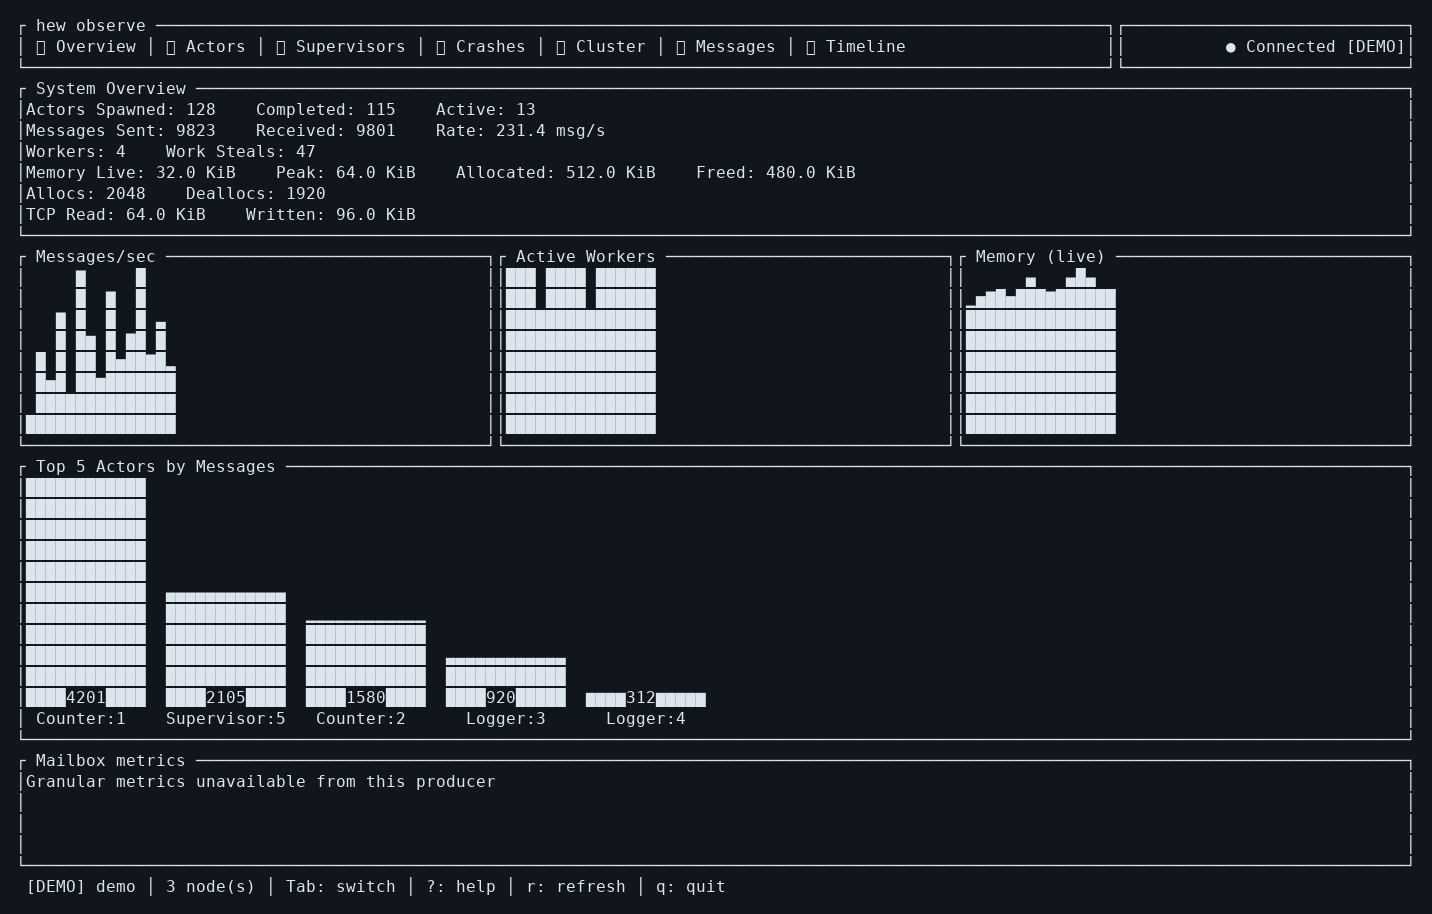
Task: Click 'Messages Sent: 9823' metric
Action: pos(121,131)
